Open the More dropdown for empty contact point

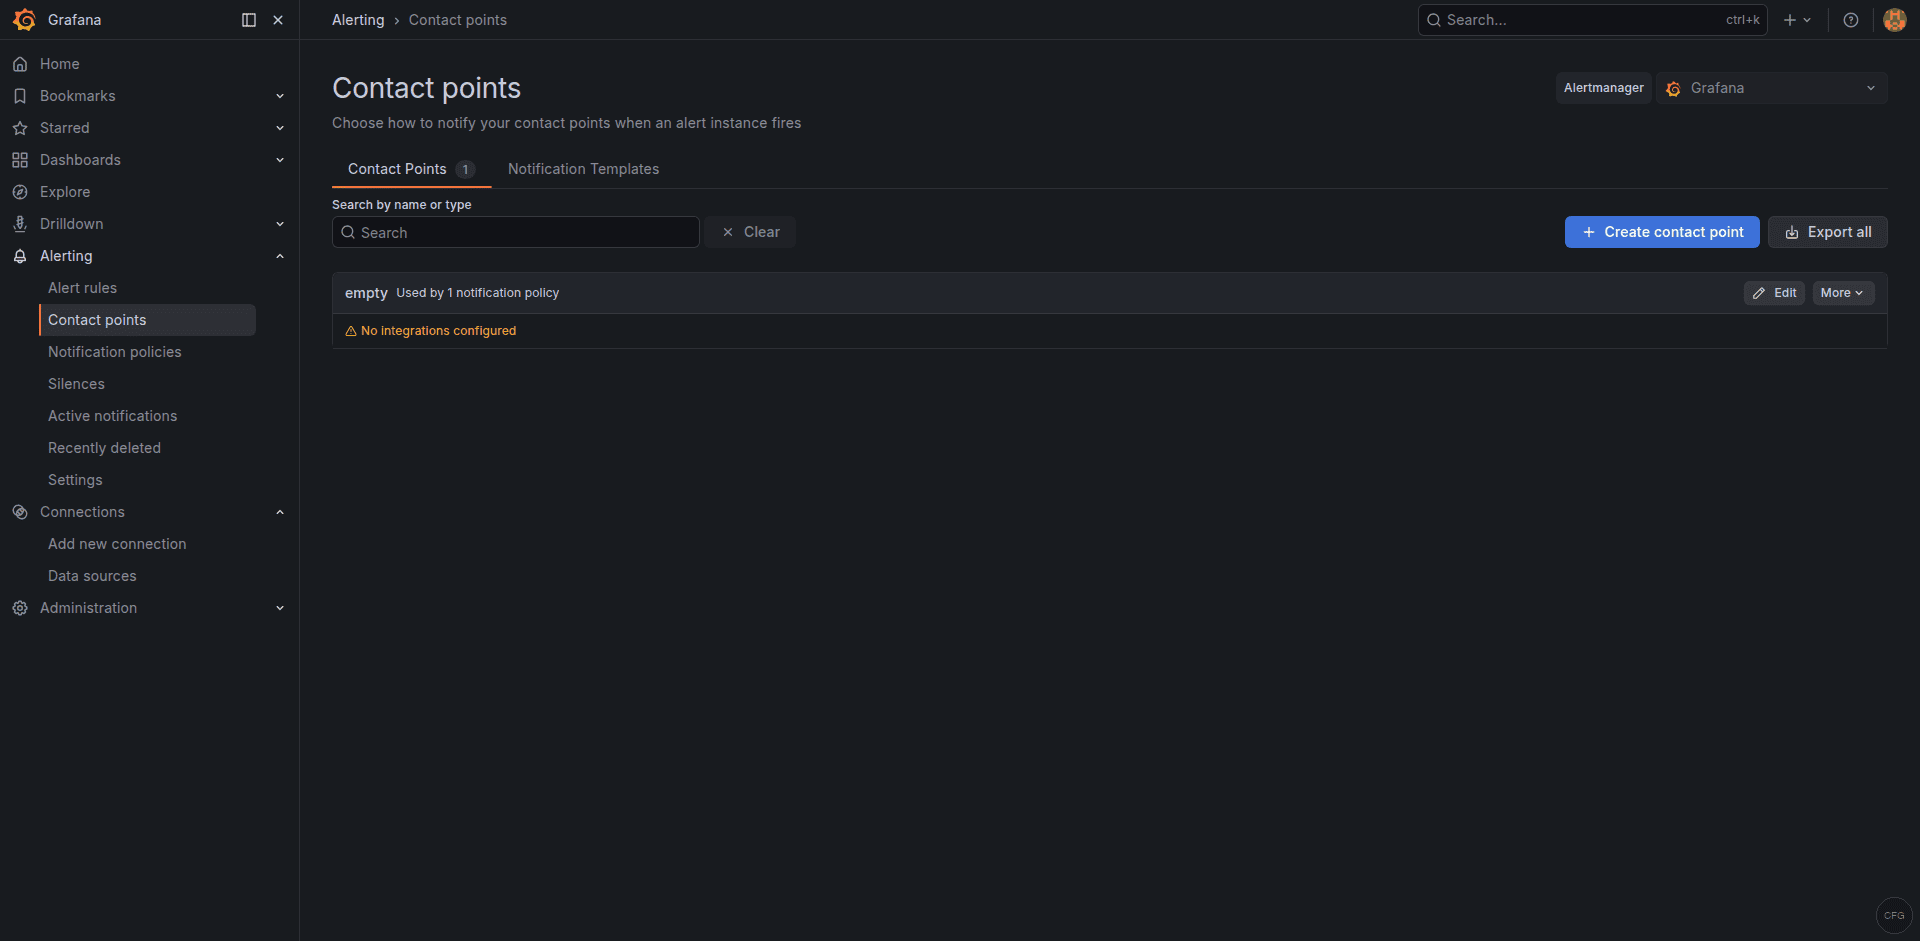coord(1842,292)
